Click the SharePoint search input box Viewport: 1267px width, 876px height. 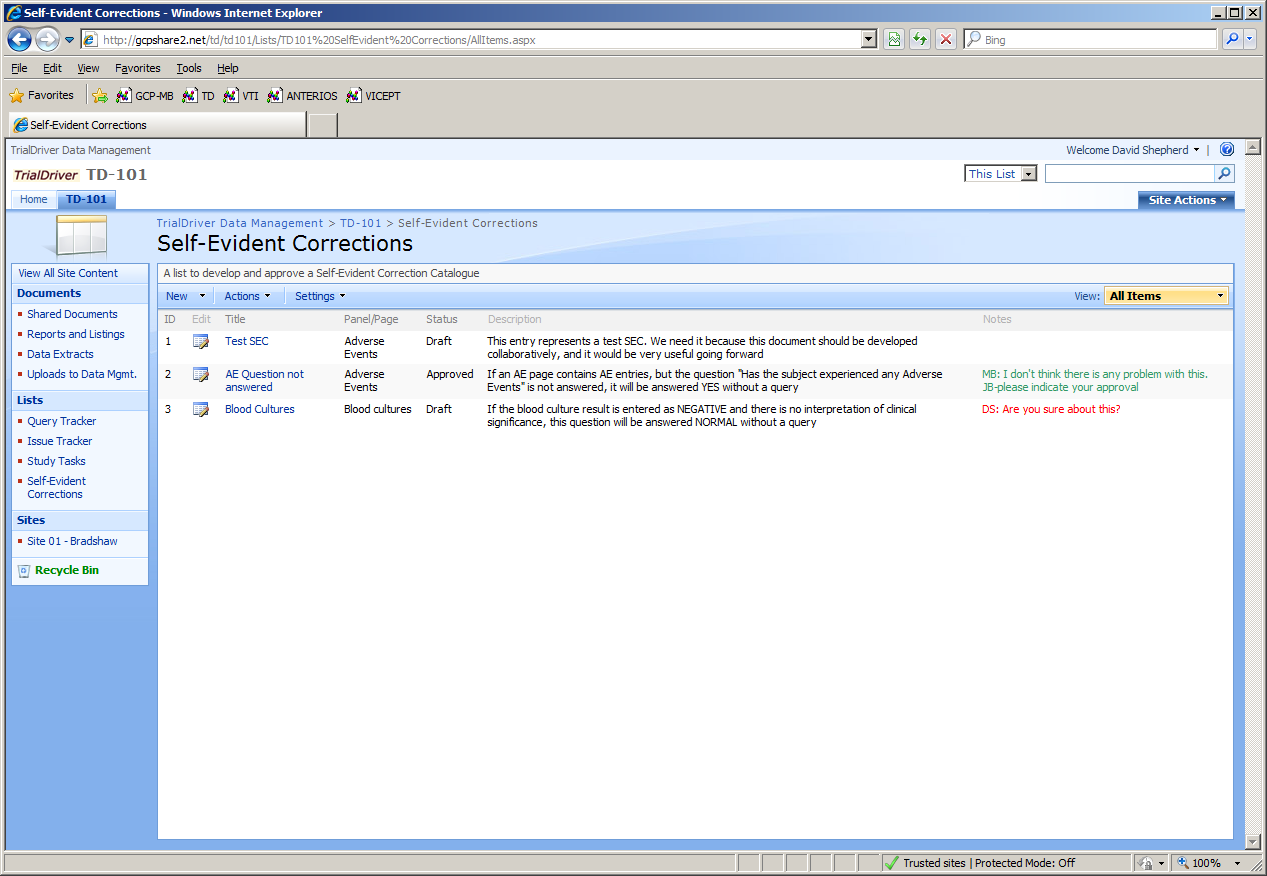tap(1129, 174)
